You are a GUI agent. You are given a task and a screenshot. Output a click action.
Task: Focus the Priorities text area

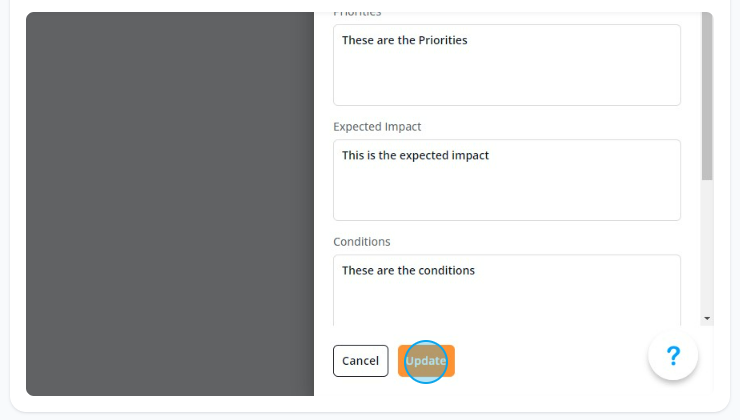[x=507, y=65]
